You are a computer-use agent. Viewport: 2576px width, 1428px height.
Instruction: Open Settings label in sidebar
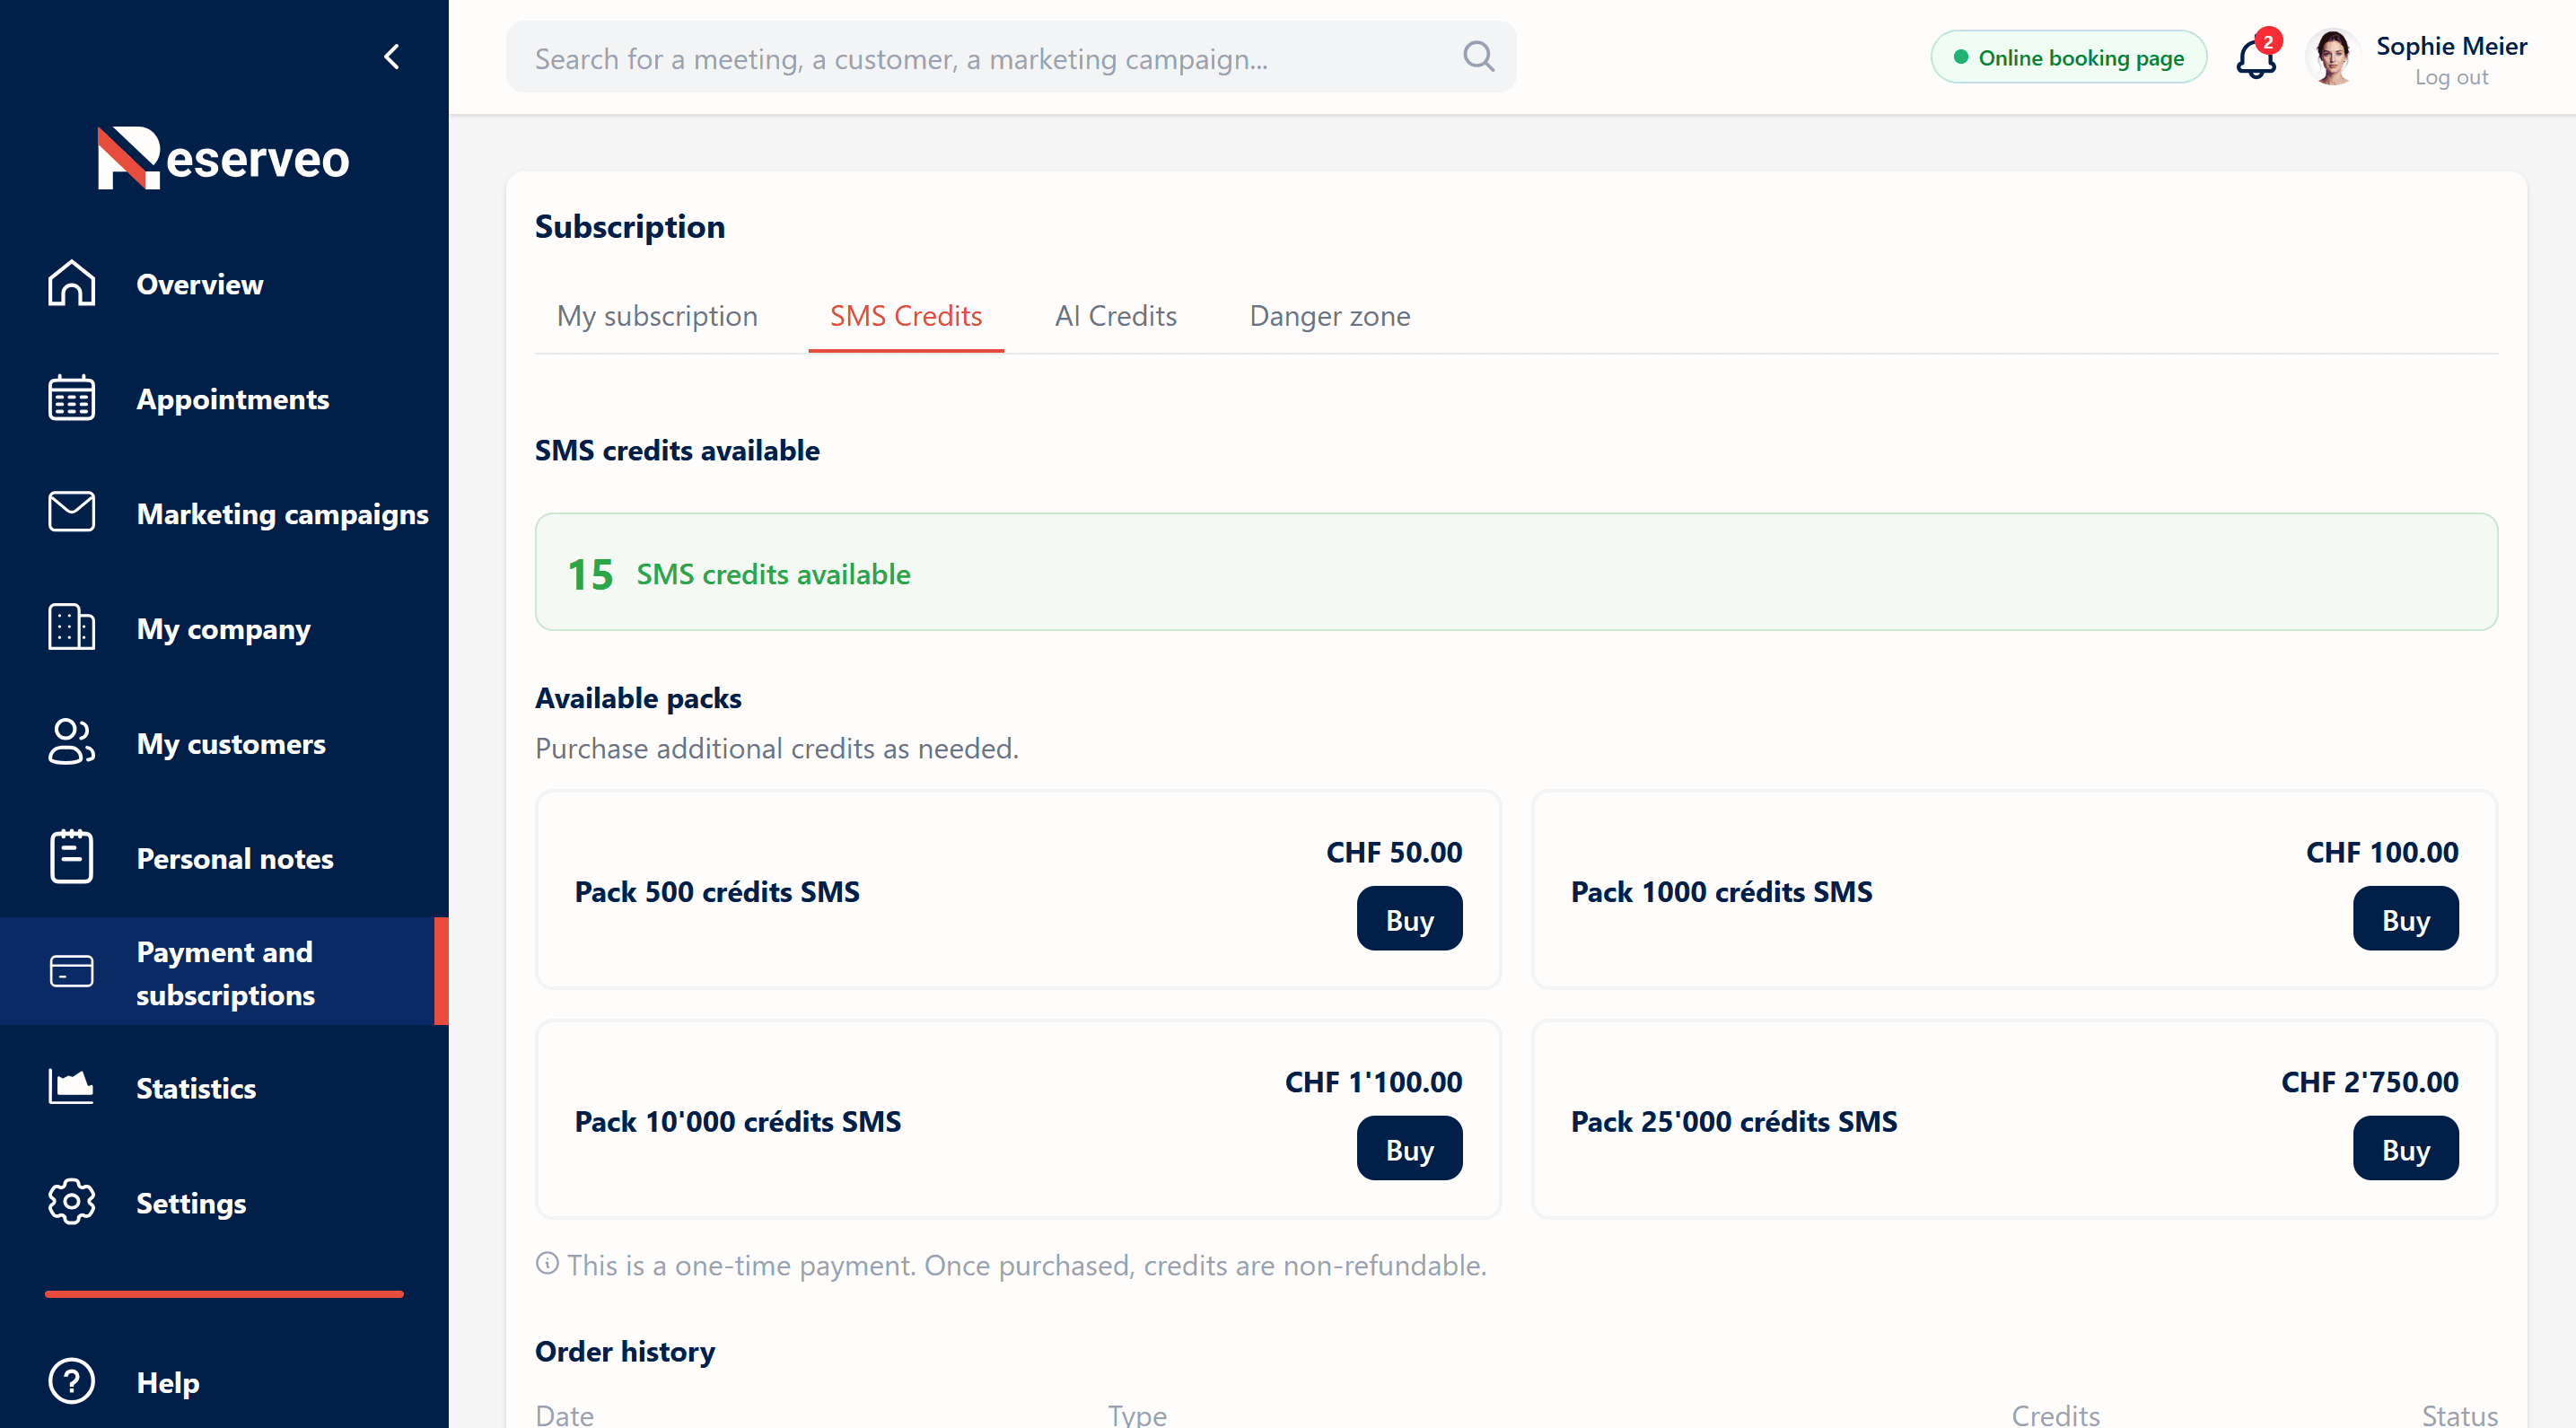point(191,1203)
